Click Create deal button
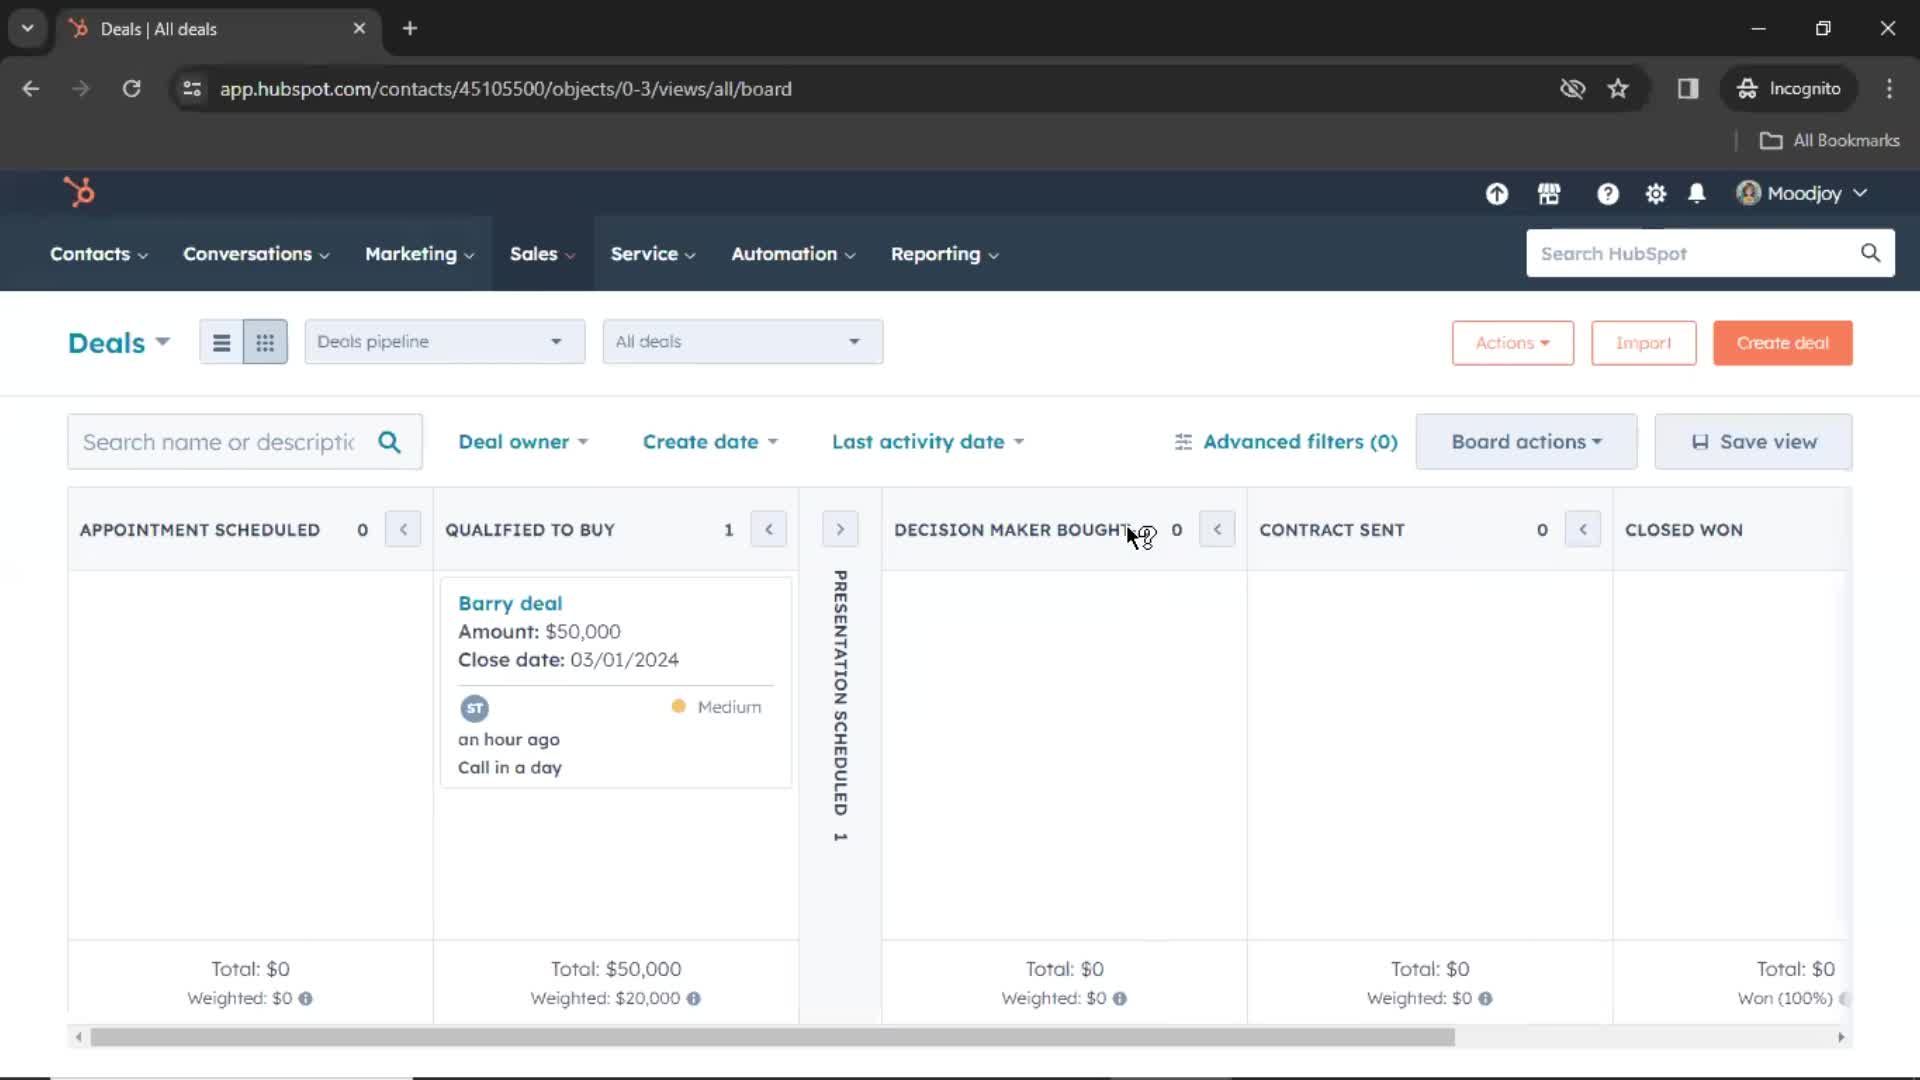1920x1080 pixels. coord(1783,342)
